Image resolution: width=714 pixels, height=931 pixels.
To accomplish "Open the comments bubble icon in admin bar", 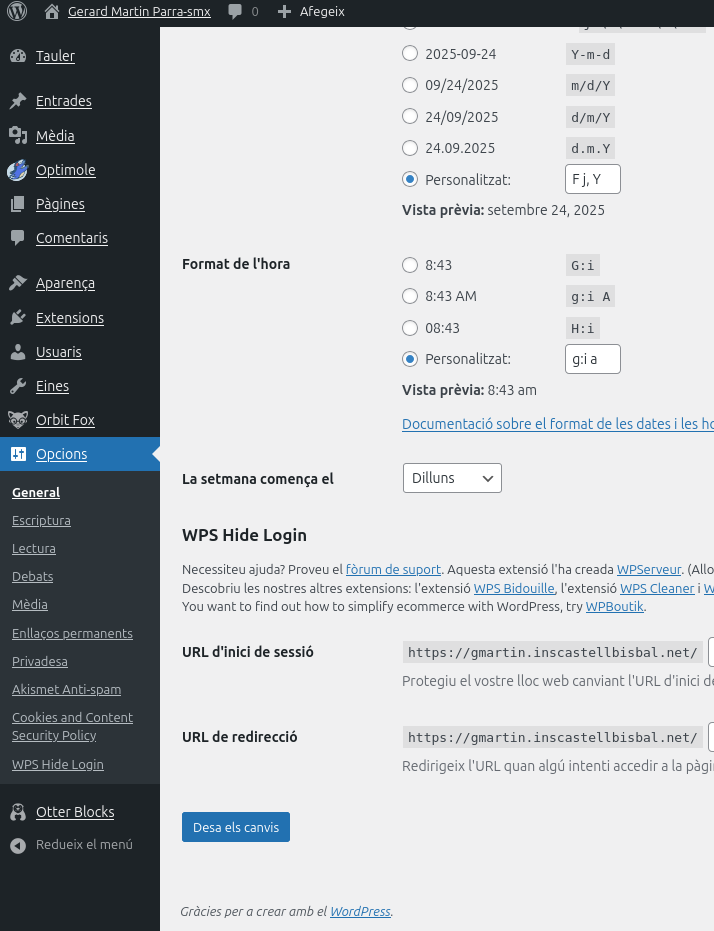I will point(235,12).
